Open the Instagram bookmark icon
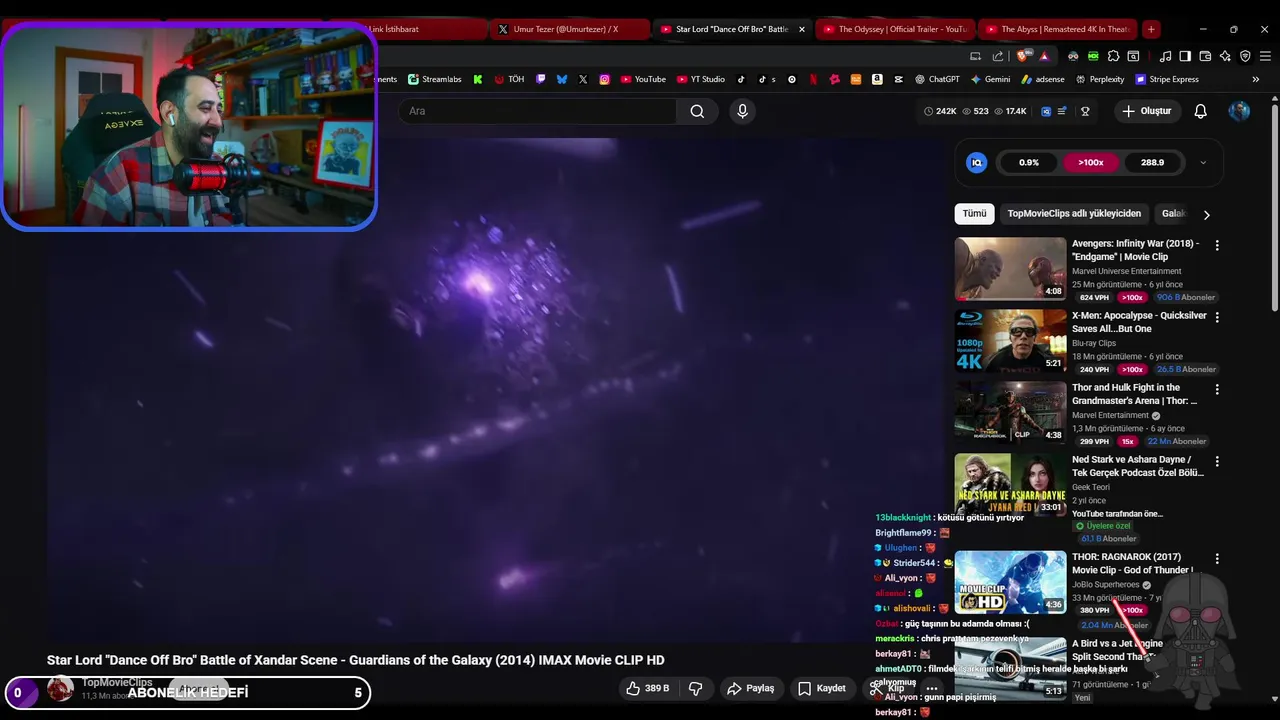 click(x=604, y=79)
